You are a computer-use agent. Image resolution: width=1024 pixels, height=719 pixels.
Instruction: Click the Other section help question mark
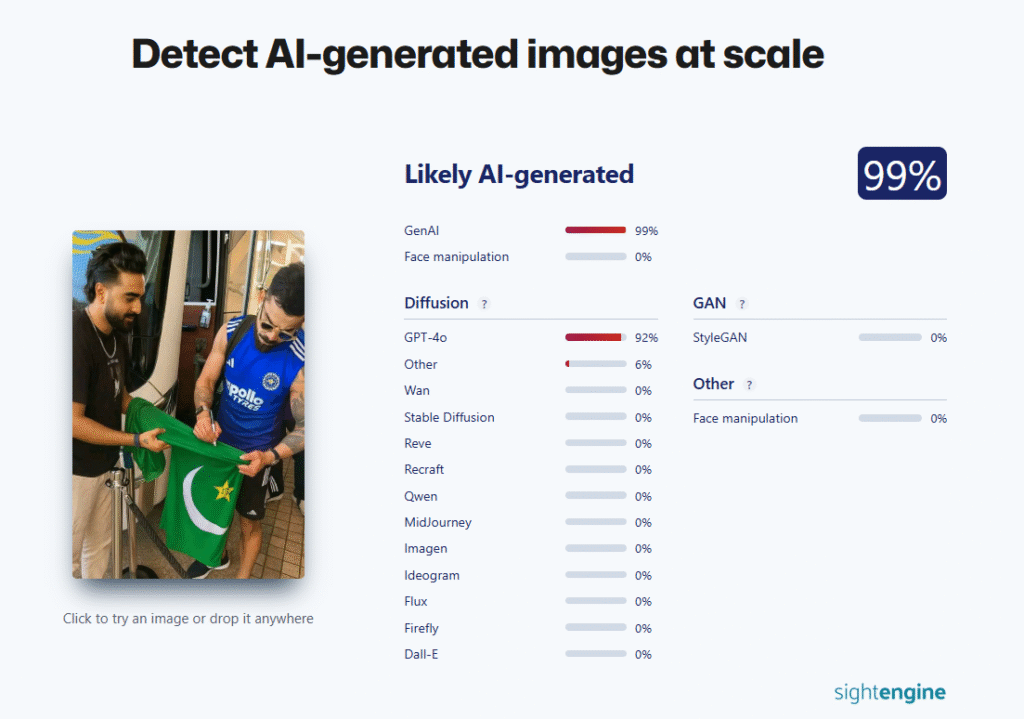tap(749, 385)
